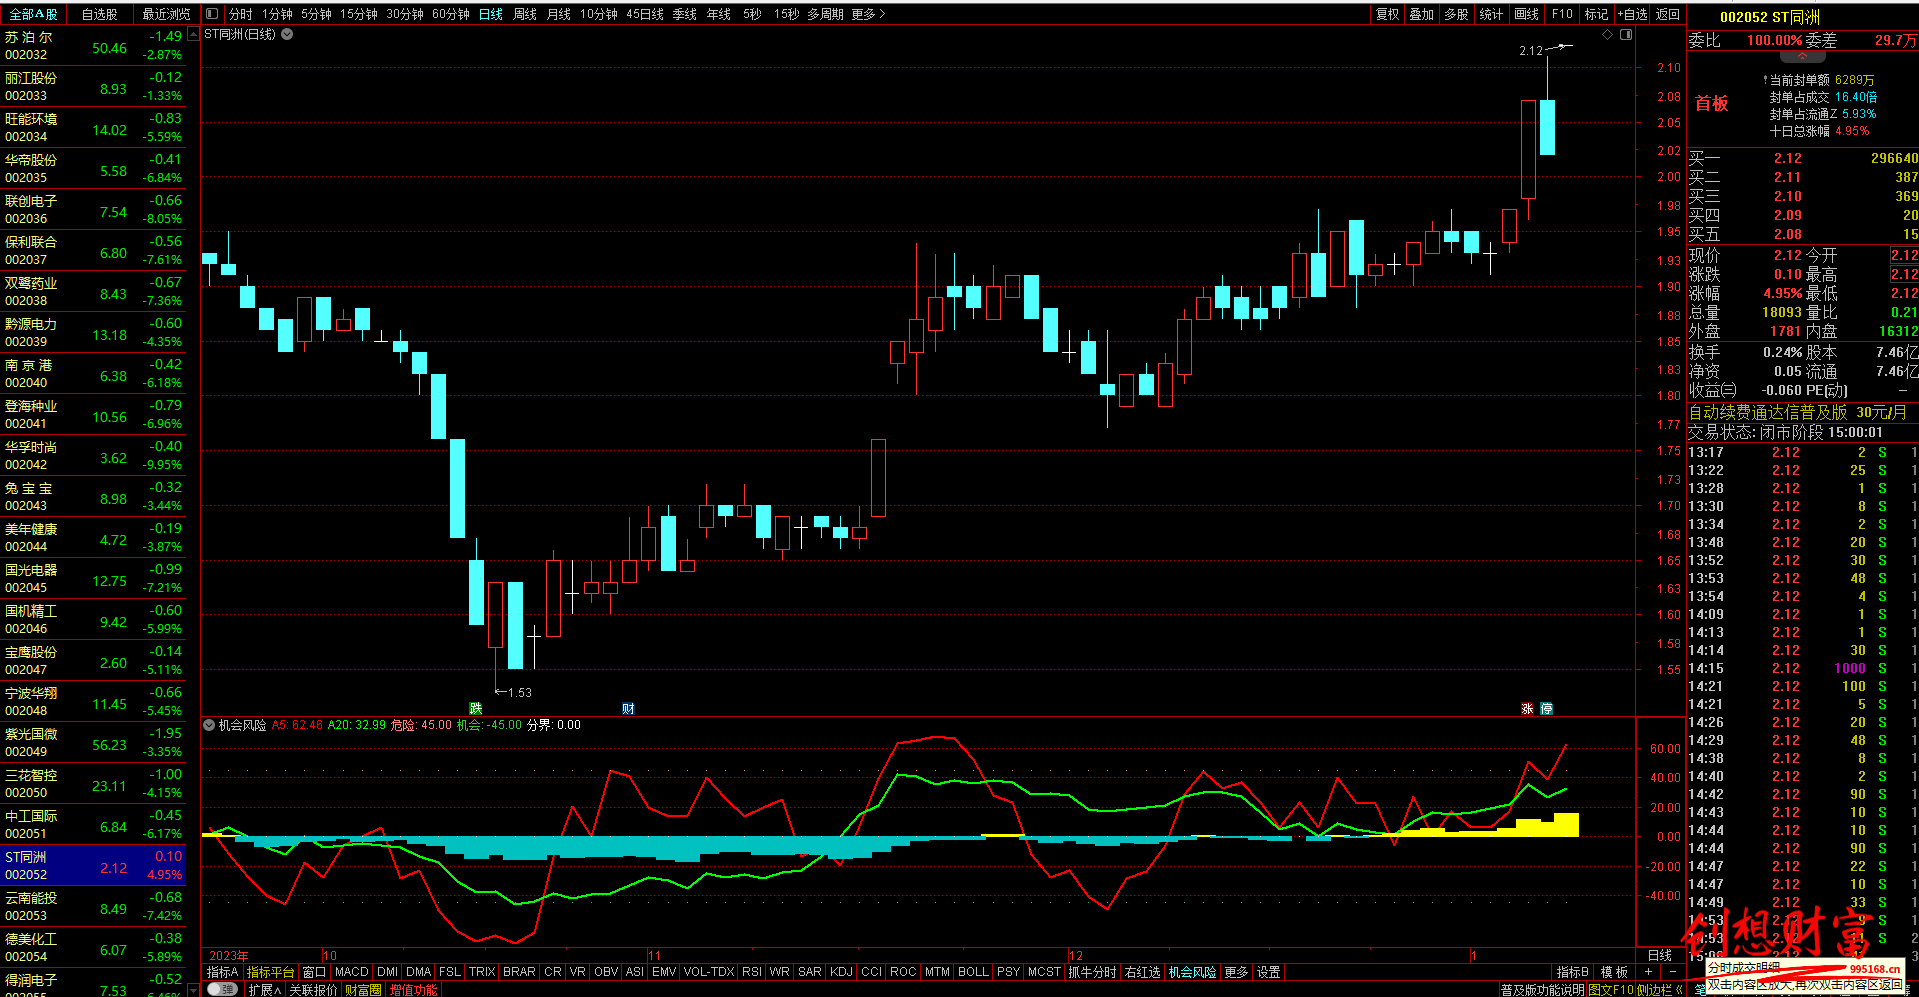1919x997 pixels.
Task: Select the VOL-TDX indicator
Action: point(708,971)
